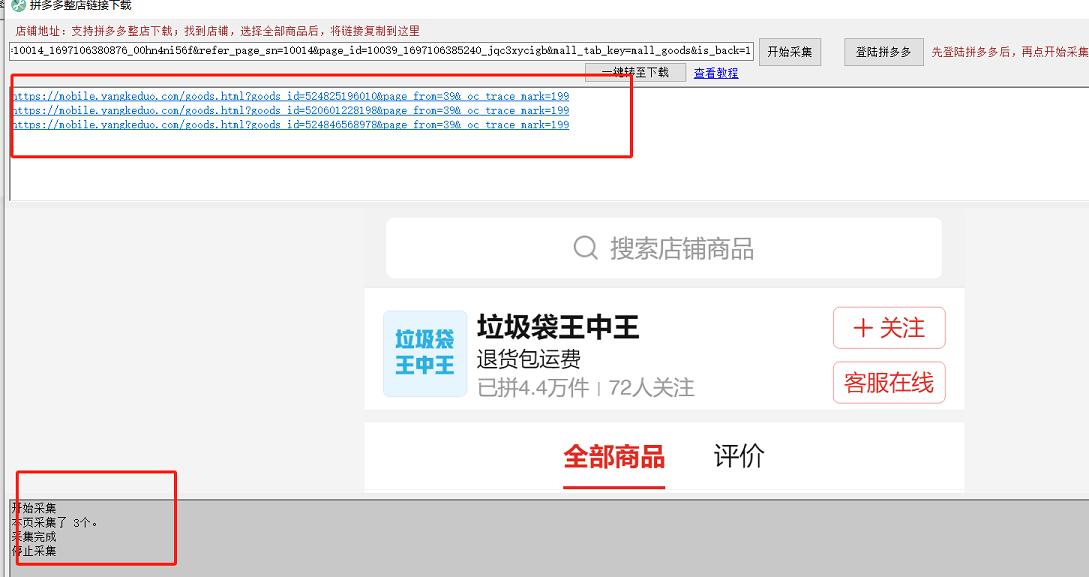
Task: Click the 客服在线 customer service button
Action: point(889,383)
